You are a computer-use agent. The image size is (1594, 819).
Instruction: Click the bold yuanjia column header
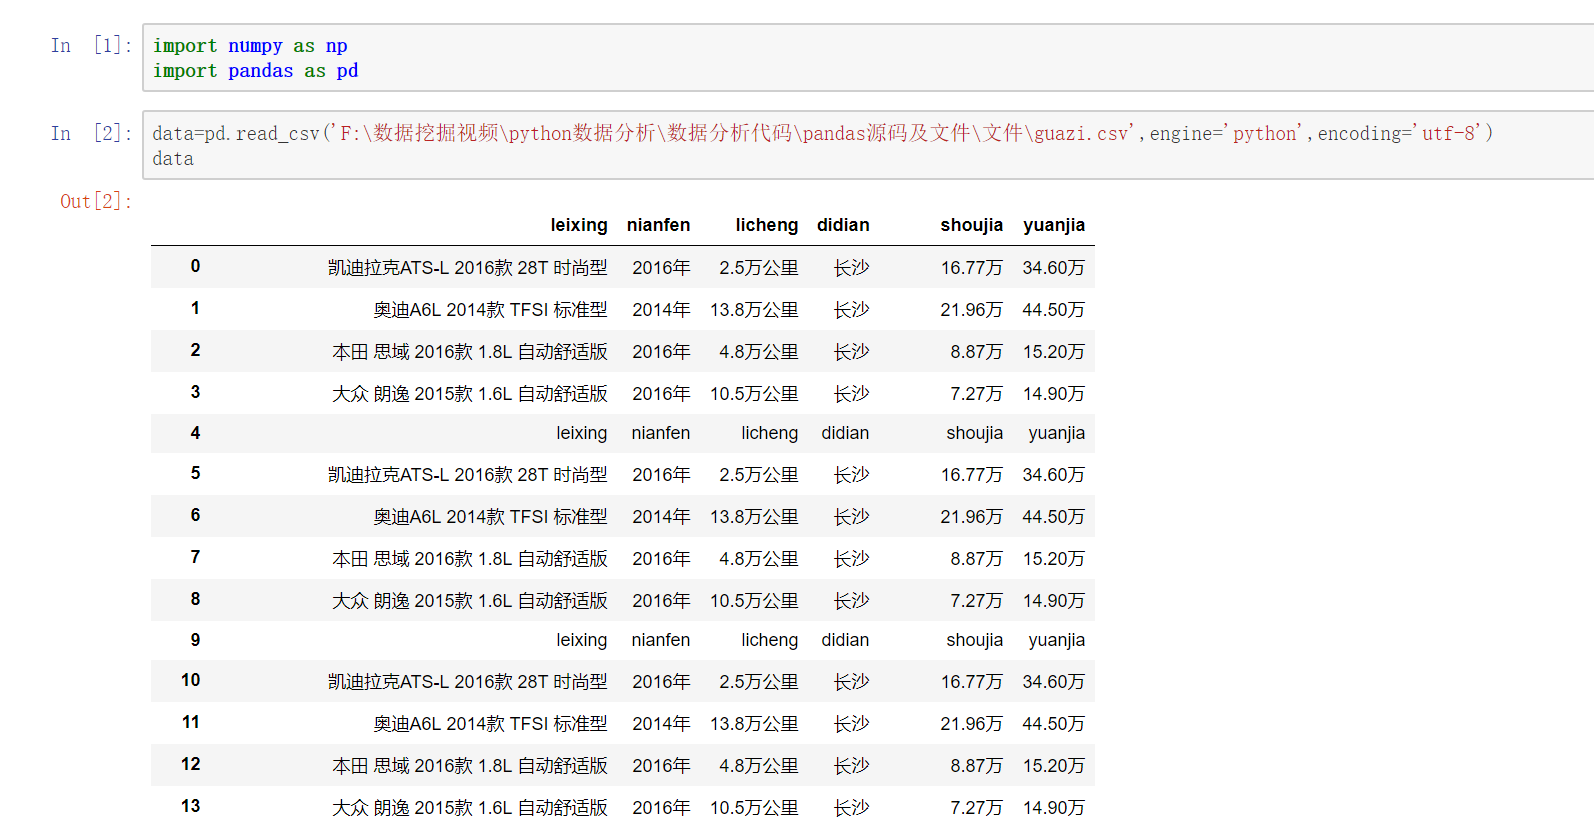1054,225
